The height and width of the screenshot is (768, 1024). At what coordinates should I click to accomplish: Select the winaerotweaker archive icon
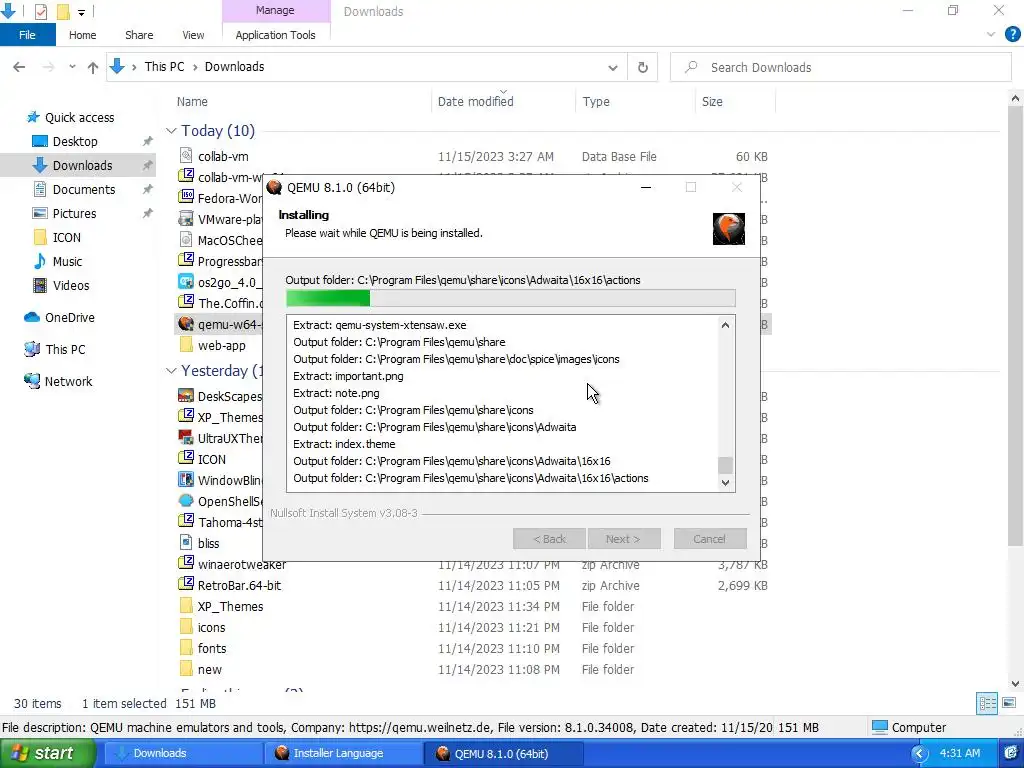[x=186, y=564]
